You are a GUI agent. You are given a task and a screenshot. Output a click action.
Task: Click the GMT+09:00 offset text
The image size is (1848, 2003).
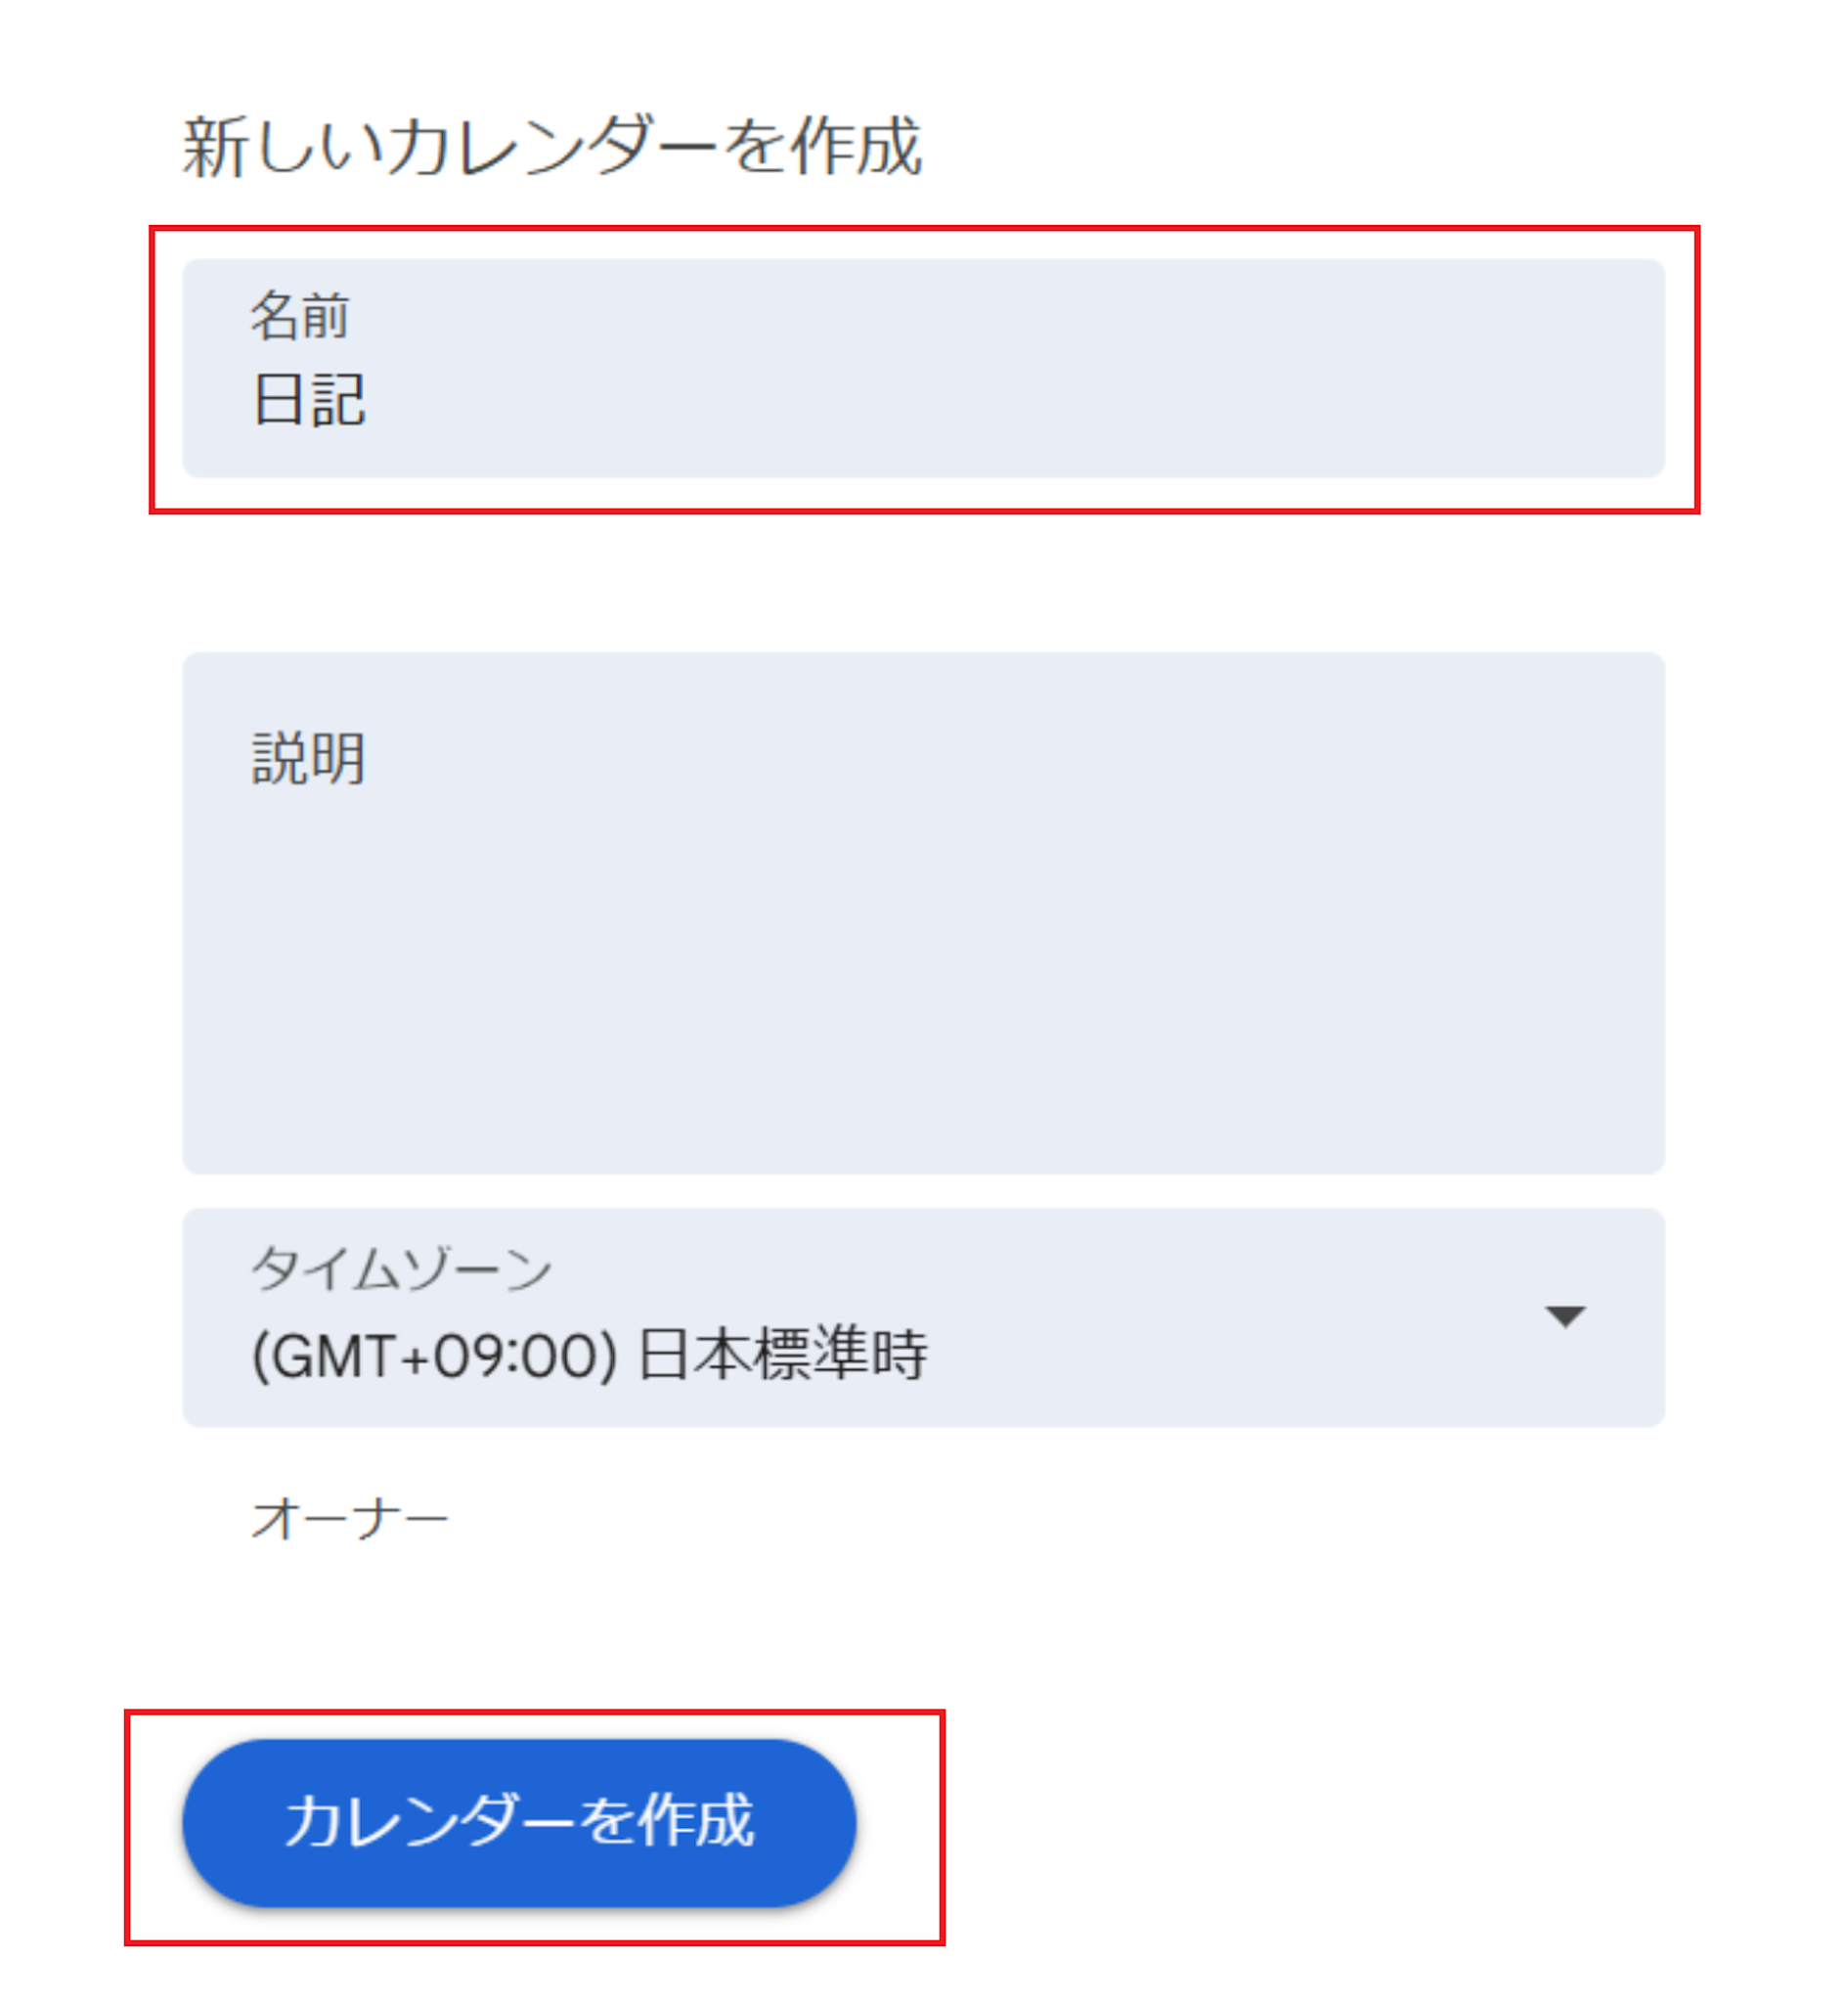click(x=433, y=1357)
